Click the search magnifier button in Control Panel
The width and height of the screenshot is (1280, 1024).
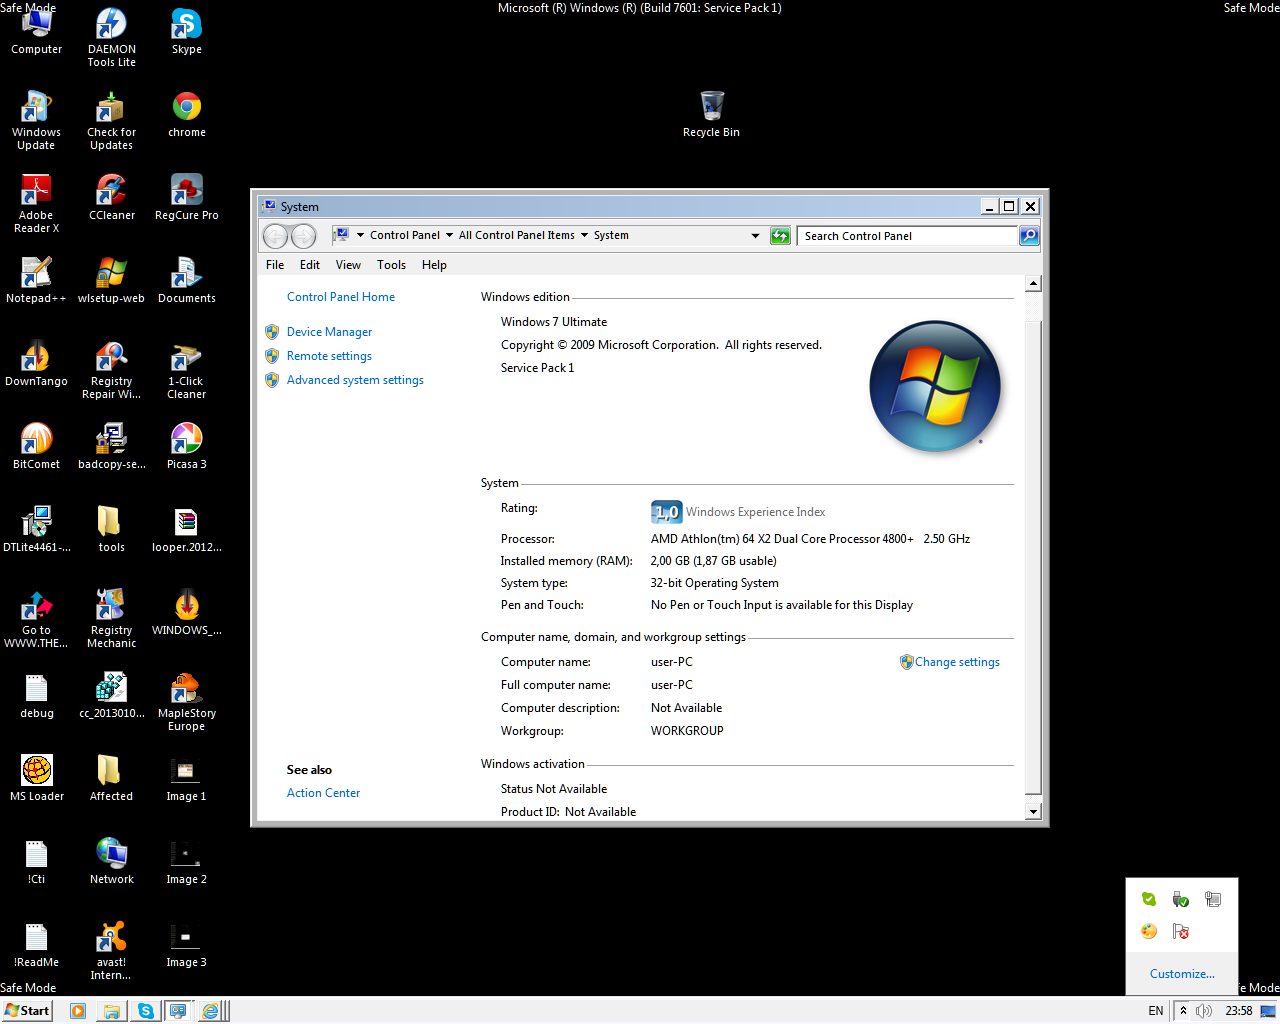coord(1028,236)
